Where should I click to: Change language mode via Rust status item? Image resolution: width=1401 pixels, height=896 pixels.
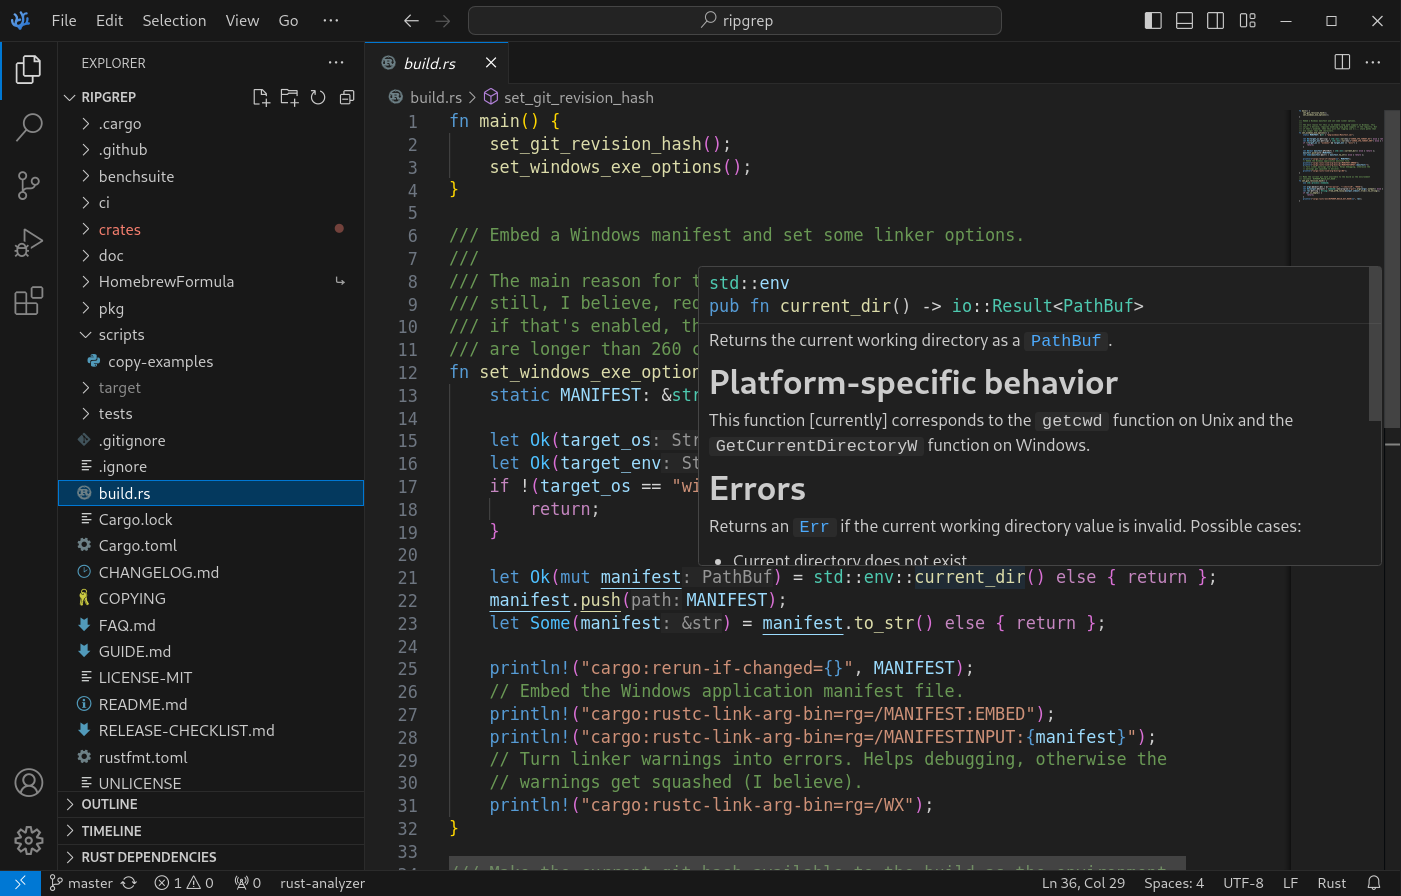[1331, 883]
